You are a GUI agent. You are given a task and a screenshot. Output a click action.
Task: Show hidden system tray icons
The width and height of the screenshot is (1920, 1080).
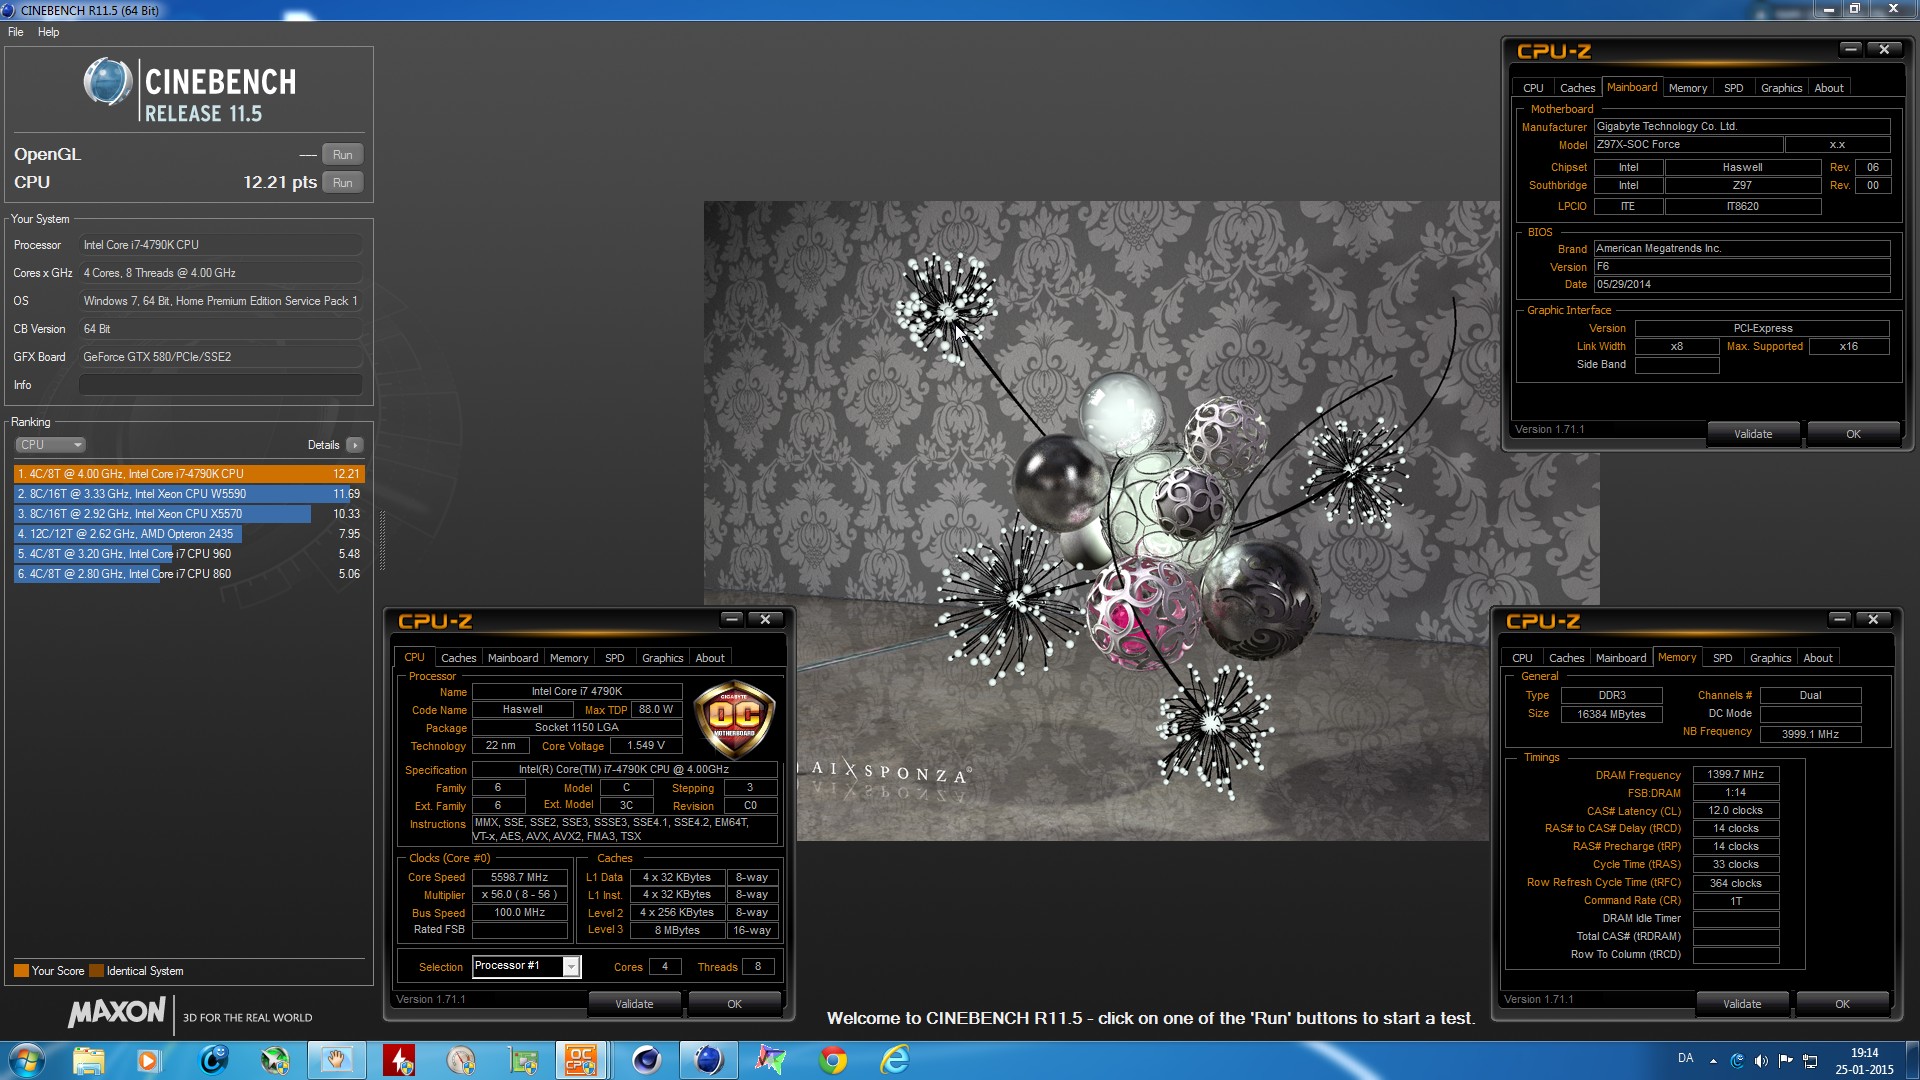click(1713, 1061)
